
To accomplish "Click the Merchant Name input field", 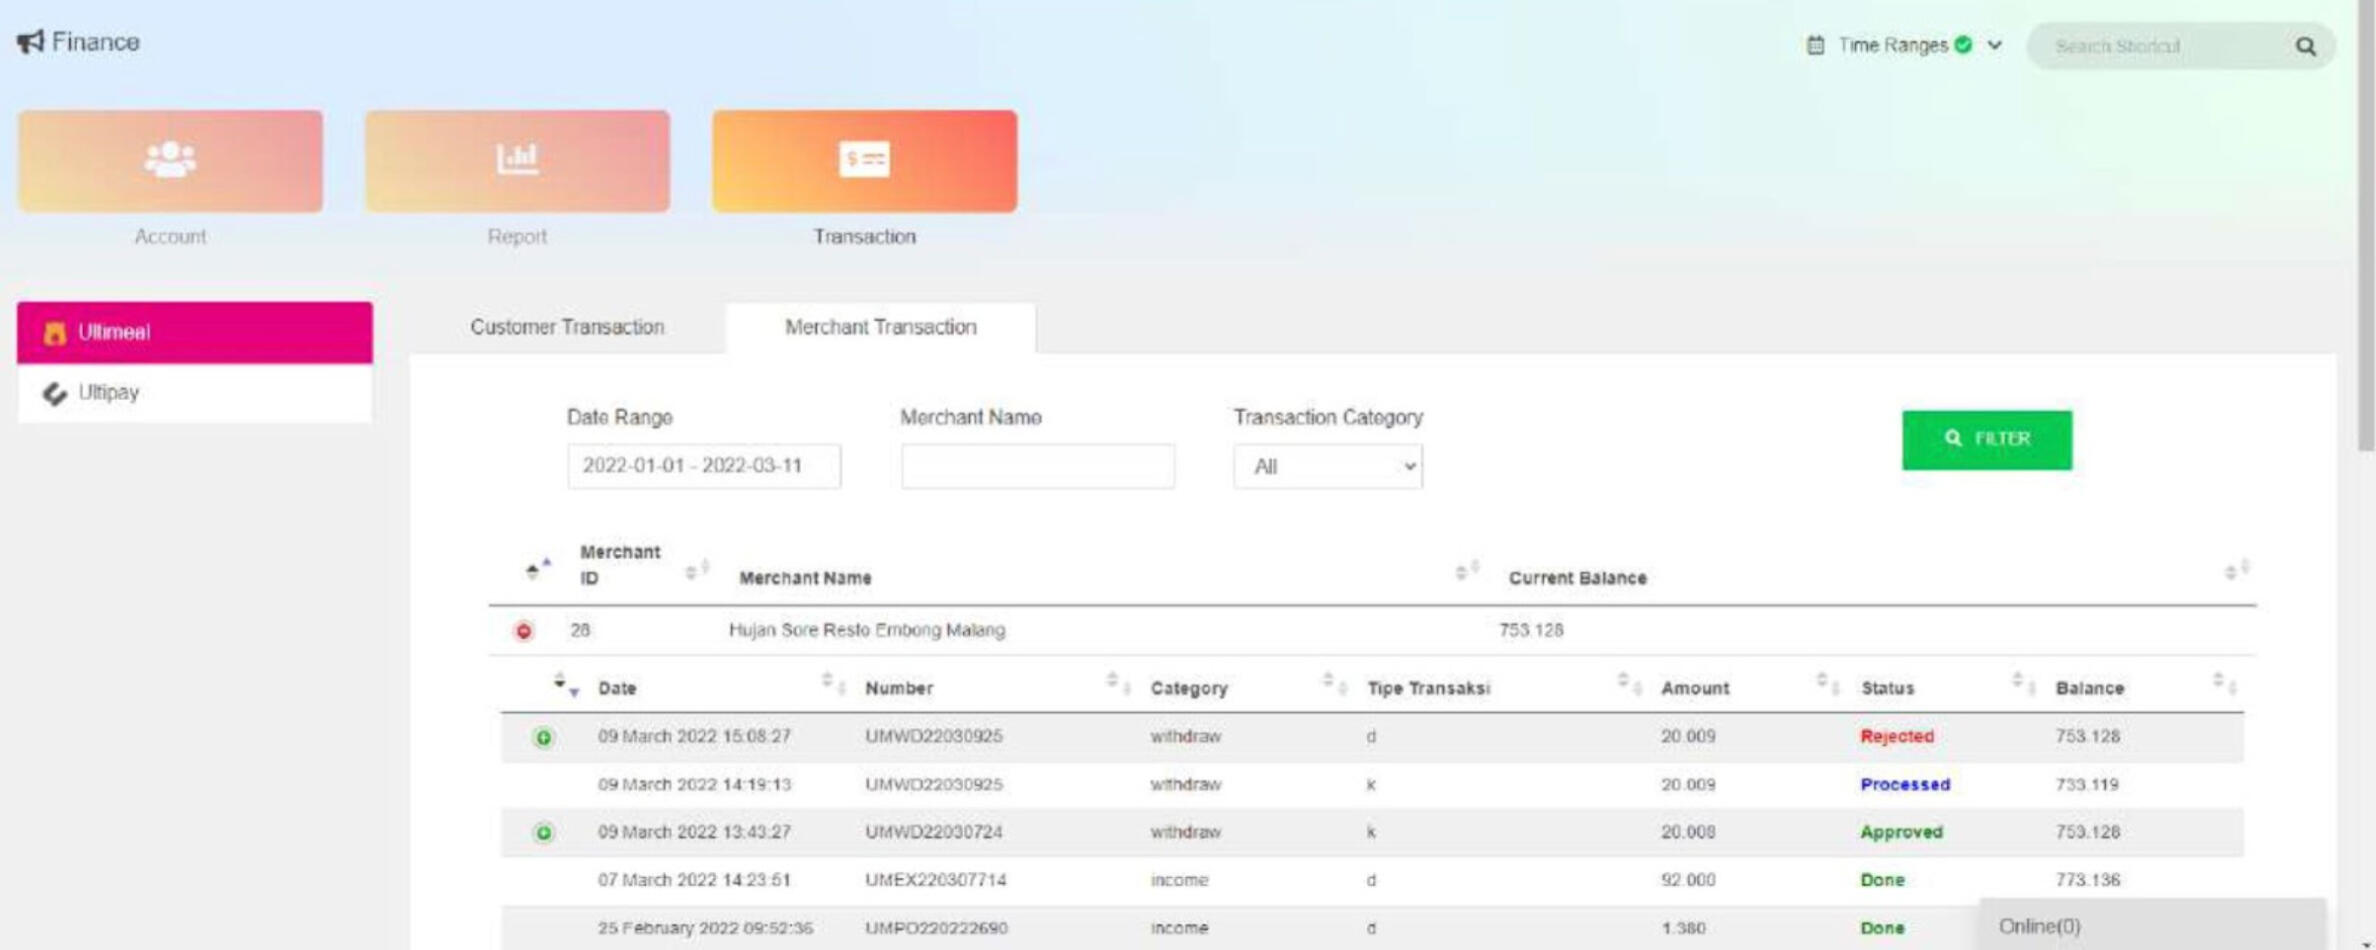I will [1037, 467].
